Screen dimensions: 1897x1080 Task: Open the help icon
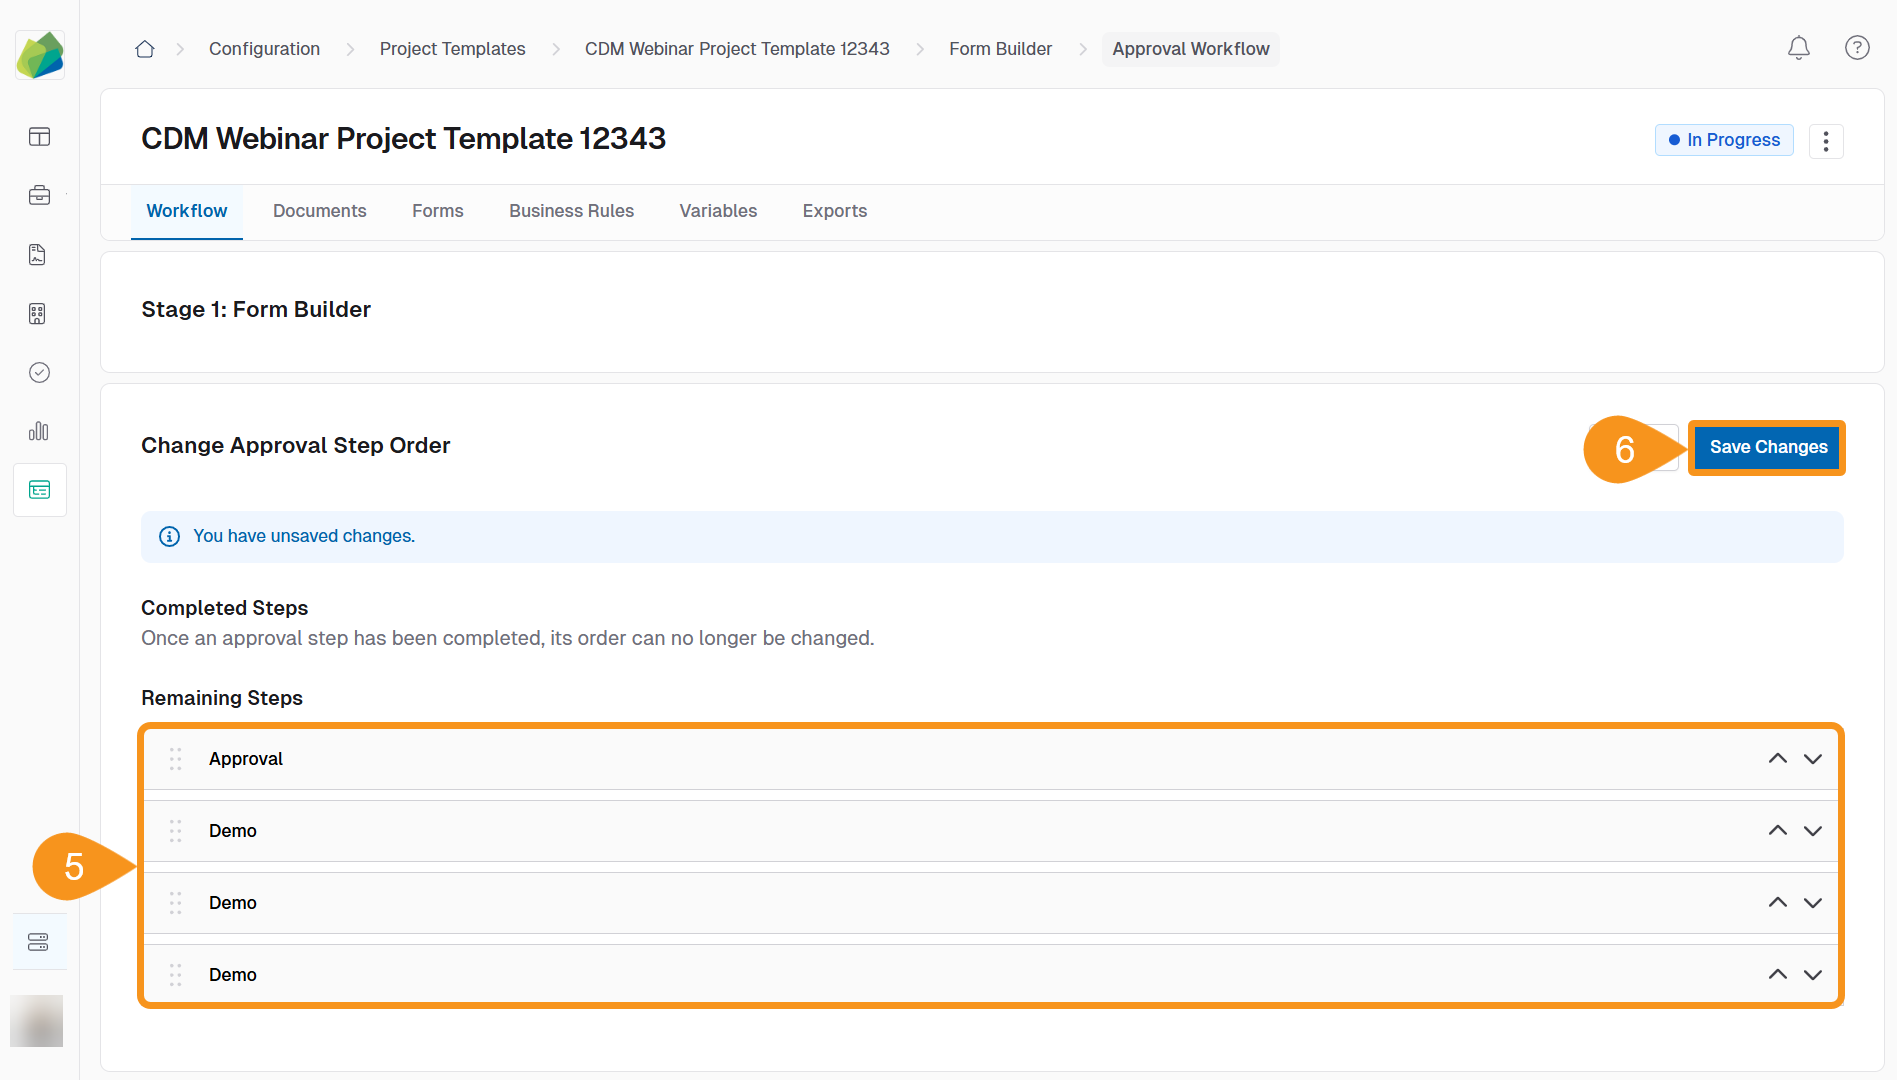point(1856,48)
